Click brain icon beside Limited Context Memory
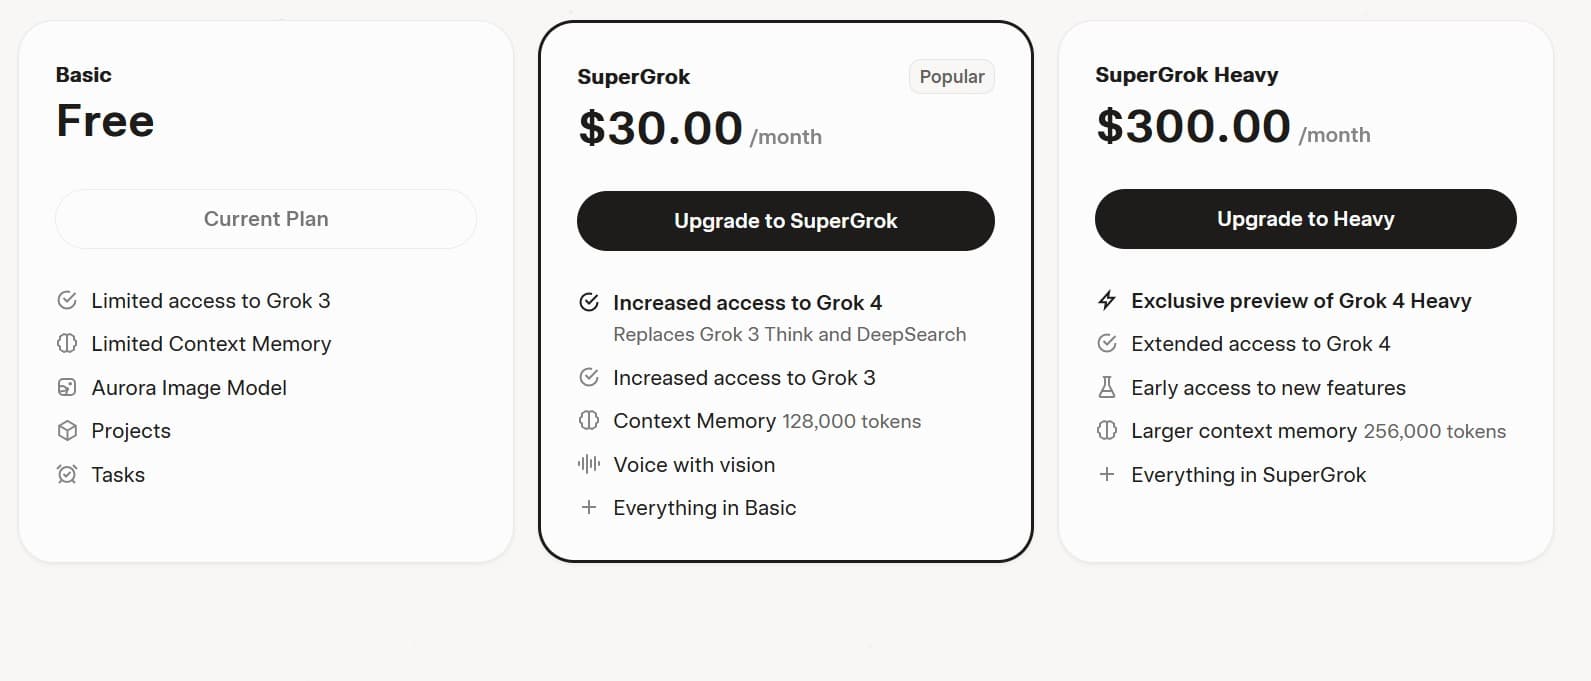This screenshot has height=681, width=1591. click(x=67, y=344)
